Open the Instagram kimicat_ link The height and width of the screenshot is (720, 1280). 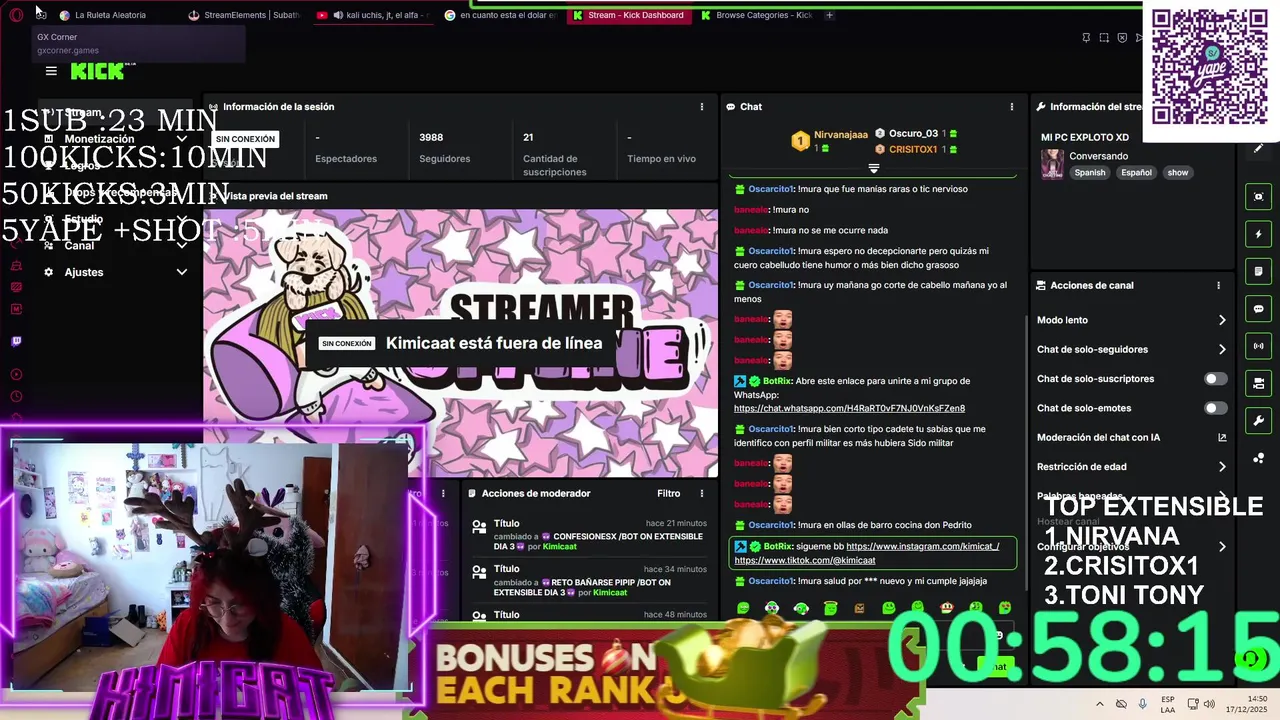point(922,546)
